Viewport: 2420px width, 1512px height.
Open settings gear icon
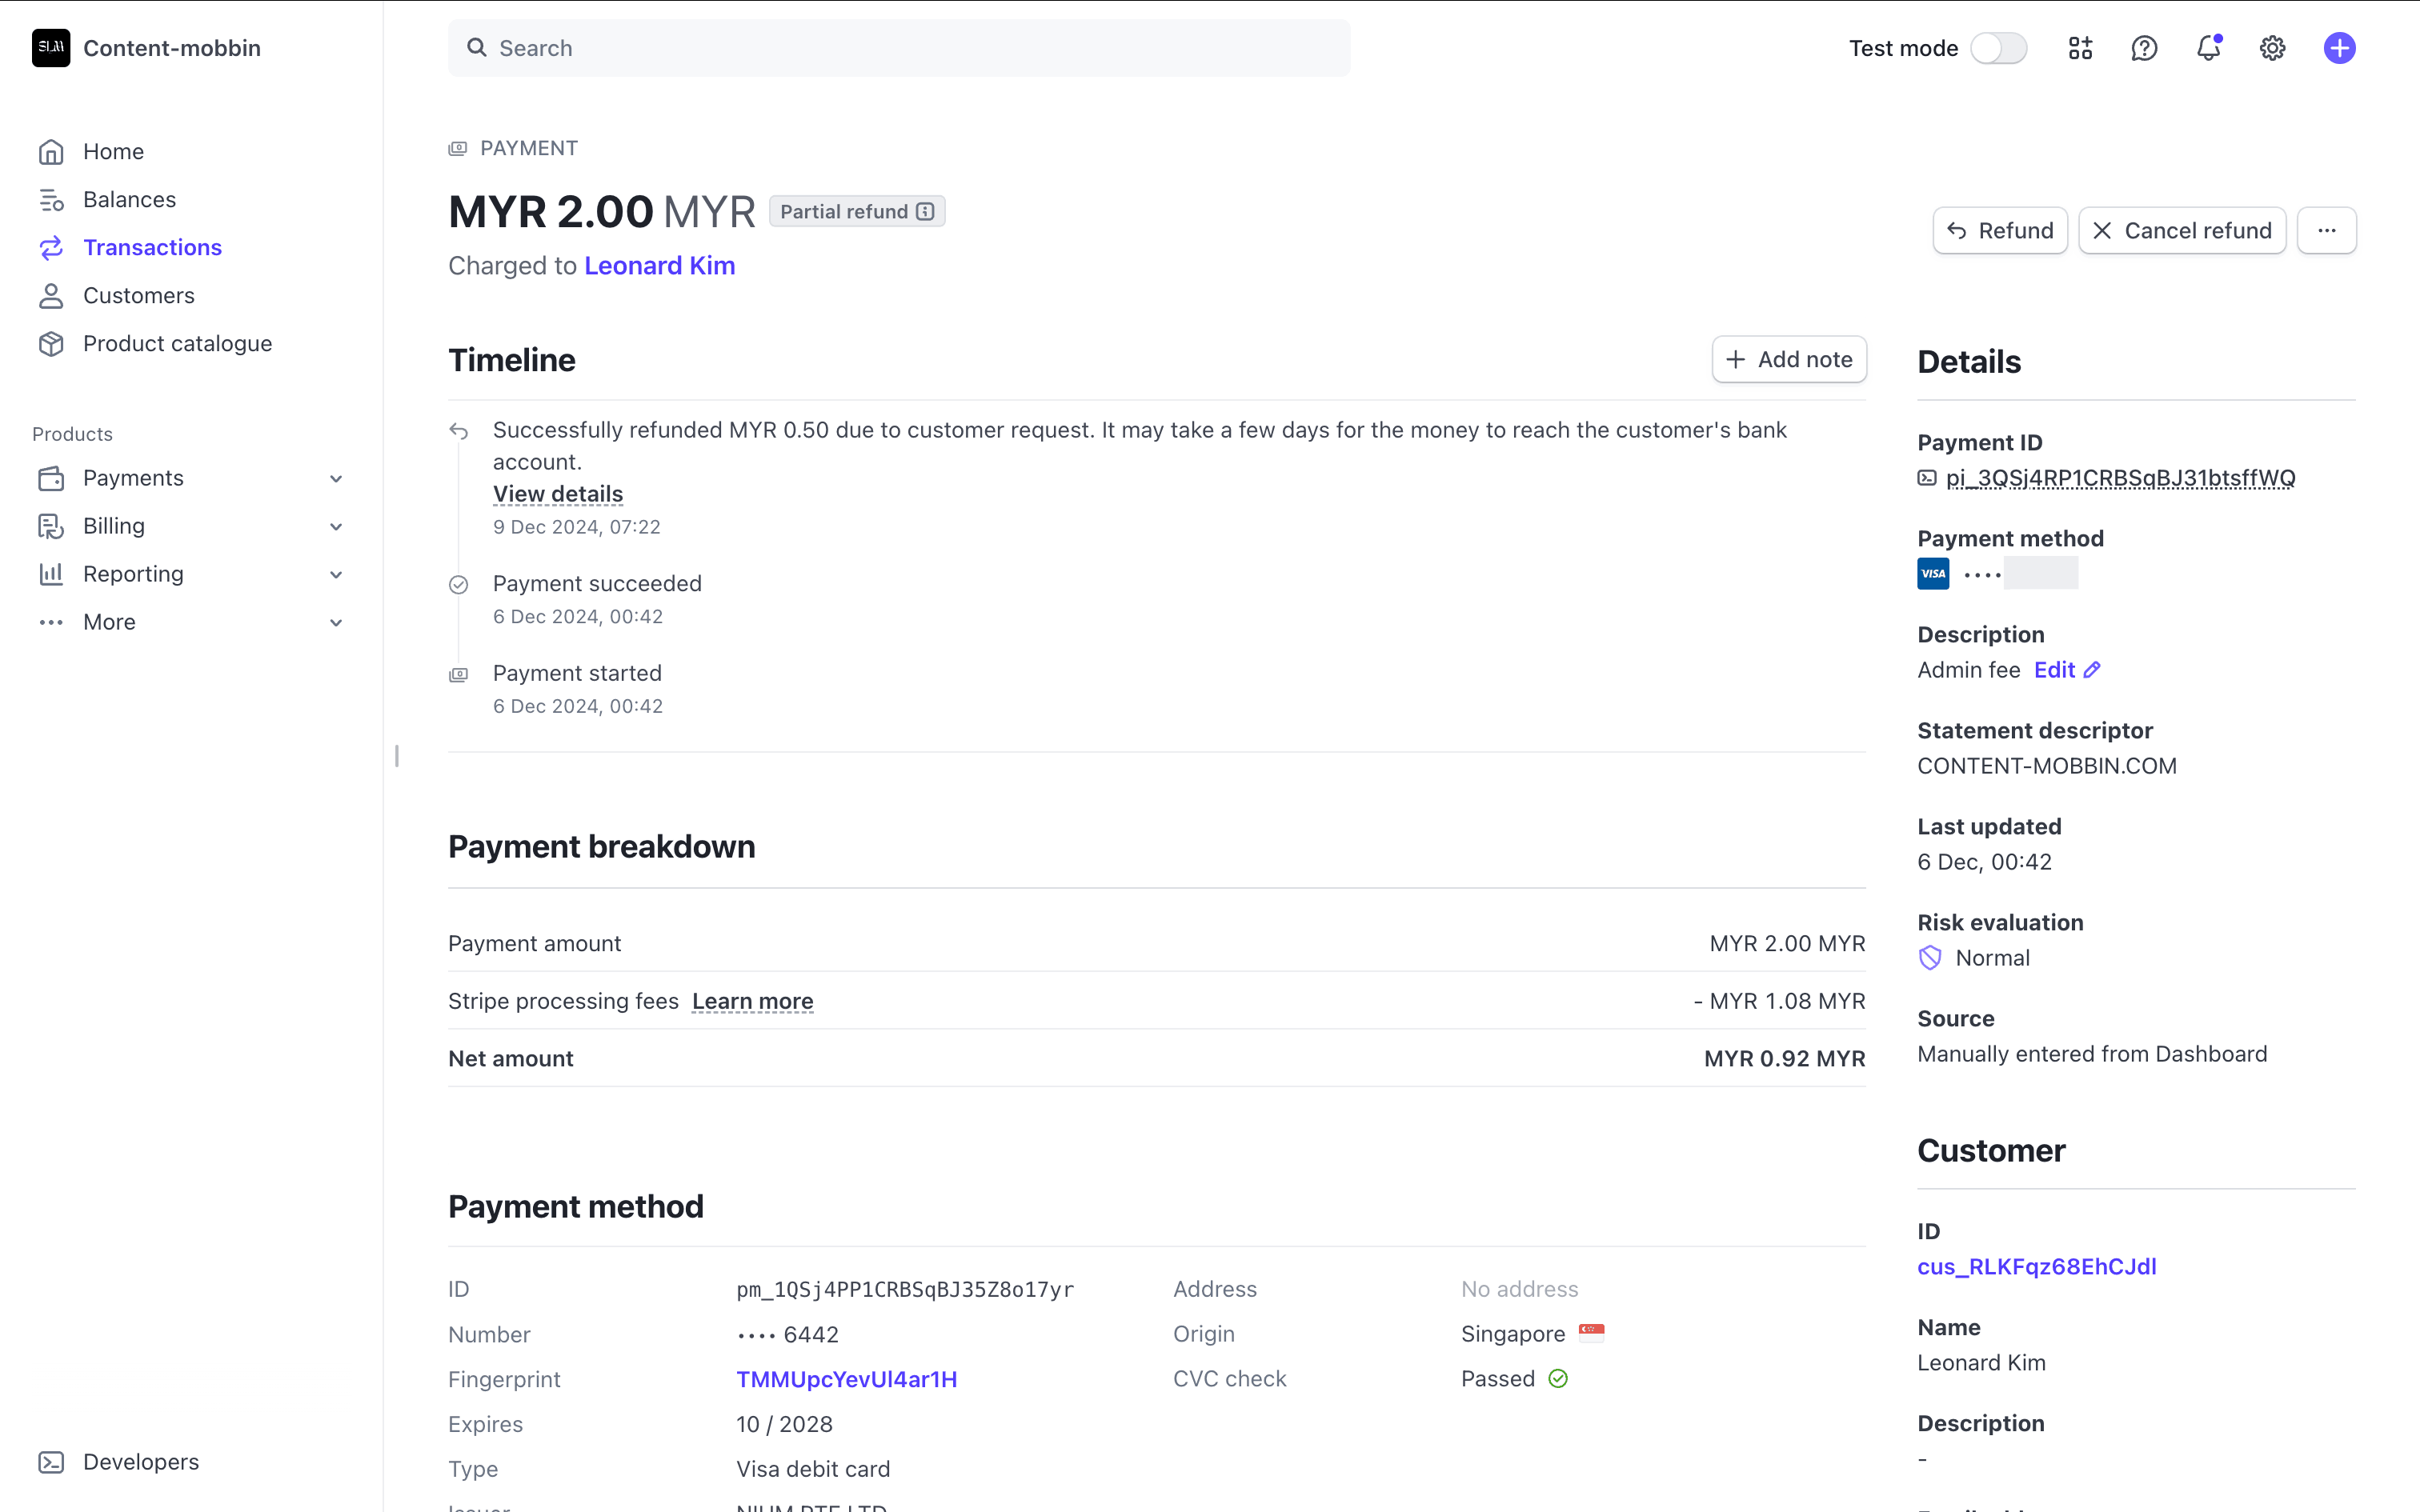pyautogui.click(x=2272, y=48)
